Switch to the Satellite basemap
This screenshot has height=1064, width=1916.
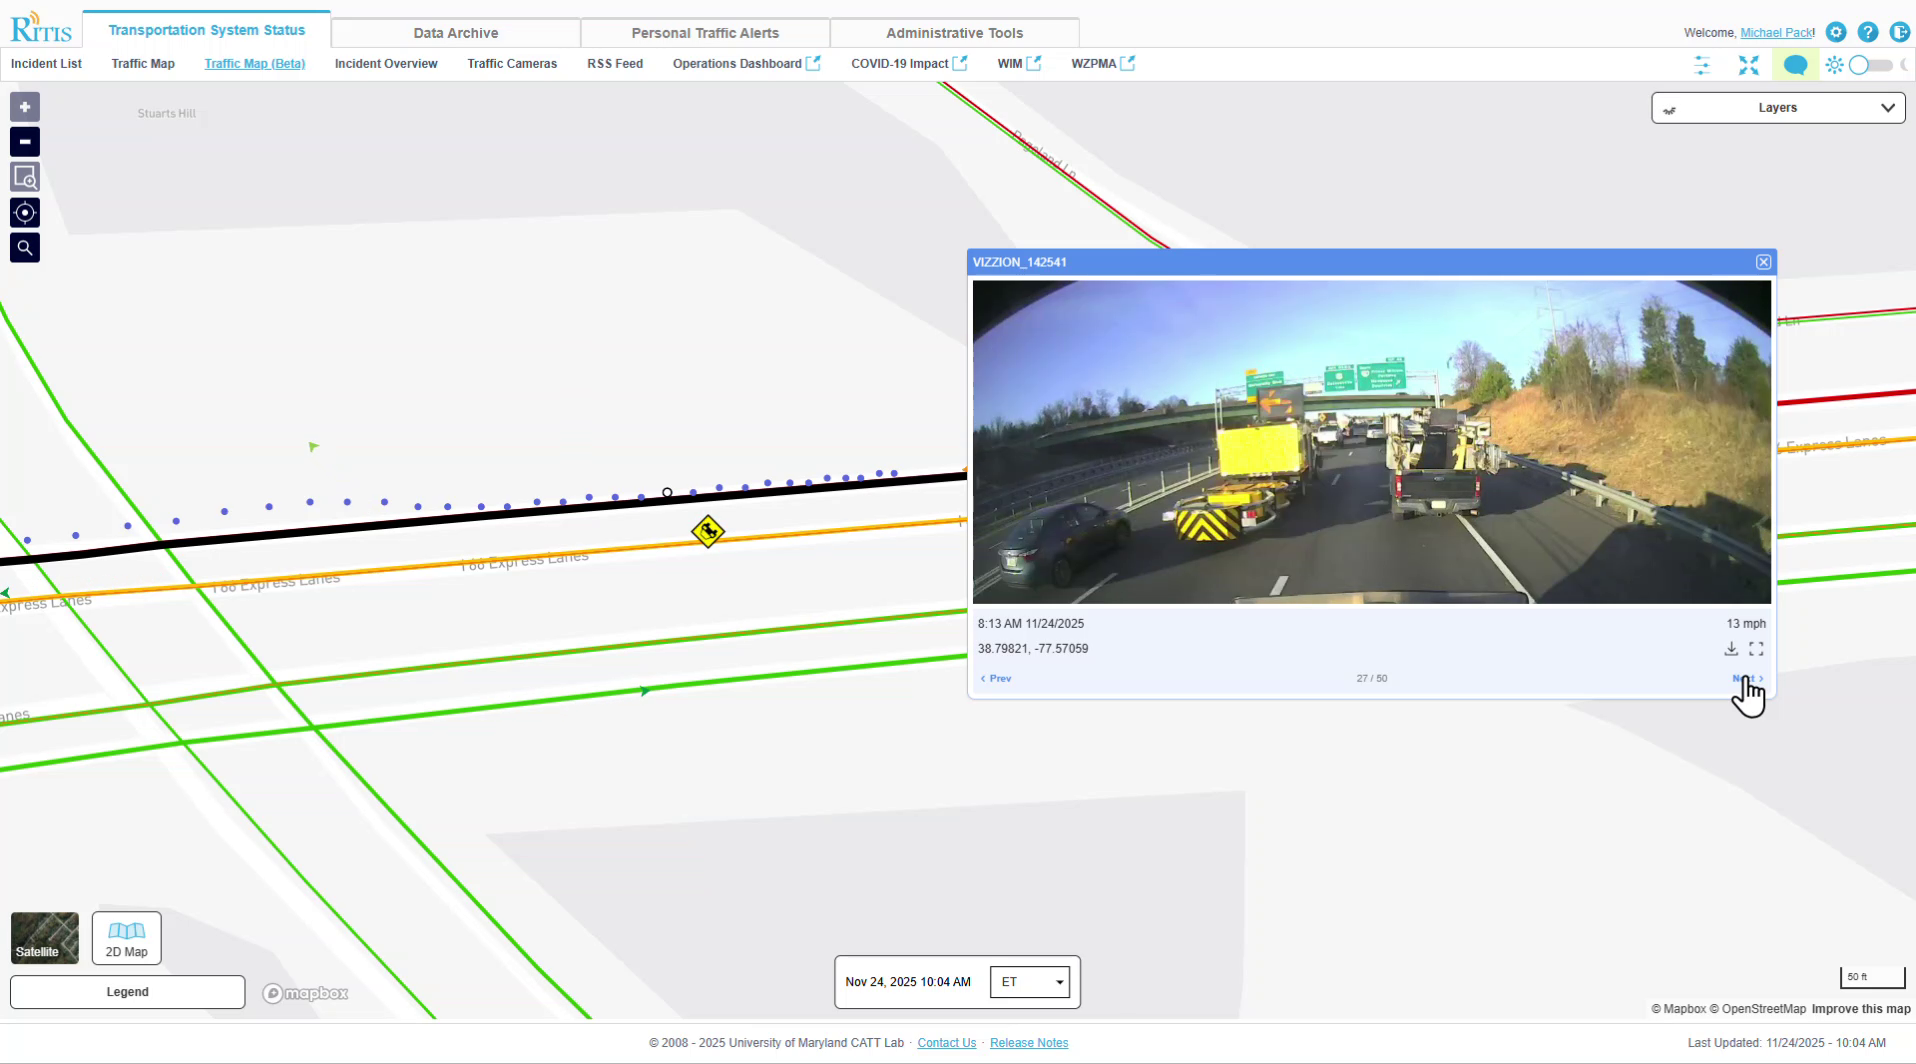(45, 938)
